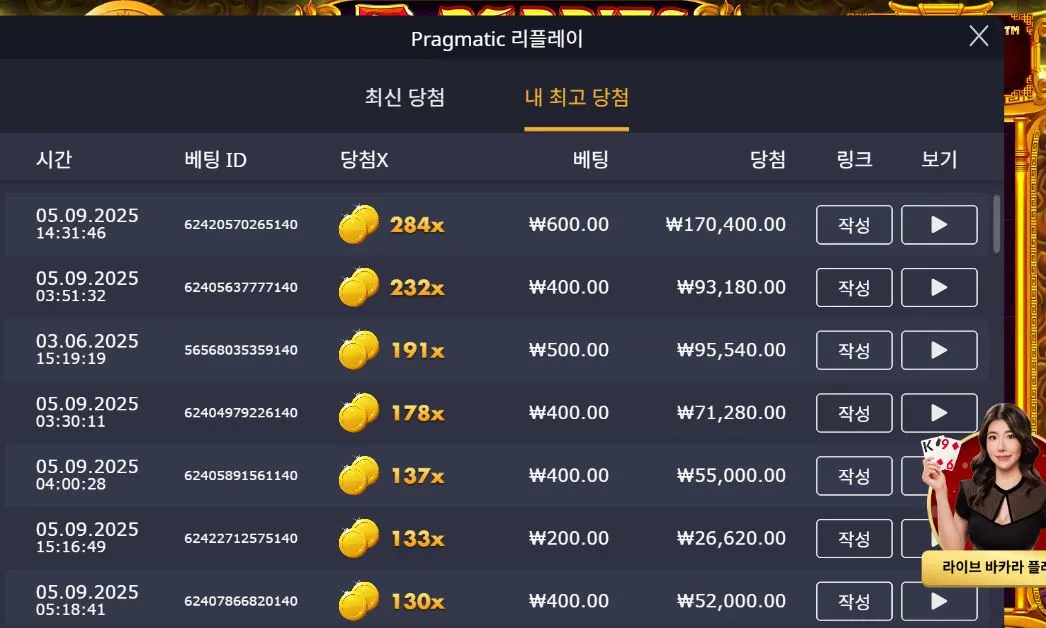
Task: Play the replay of the 284x win
Action: point(939,225)
